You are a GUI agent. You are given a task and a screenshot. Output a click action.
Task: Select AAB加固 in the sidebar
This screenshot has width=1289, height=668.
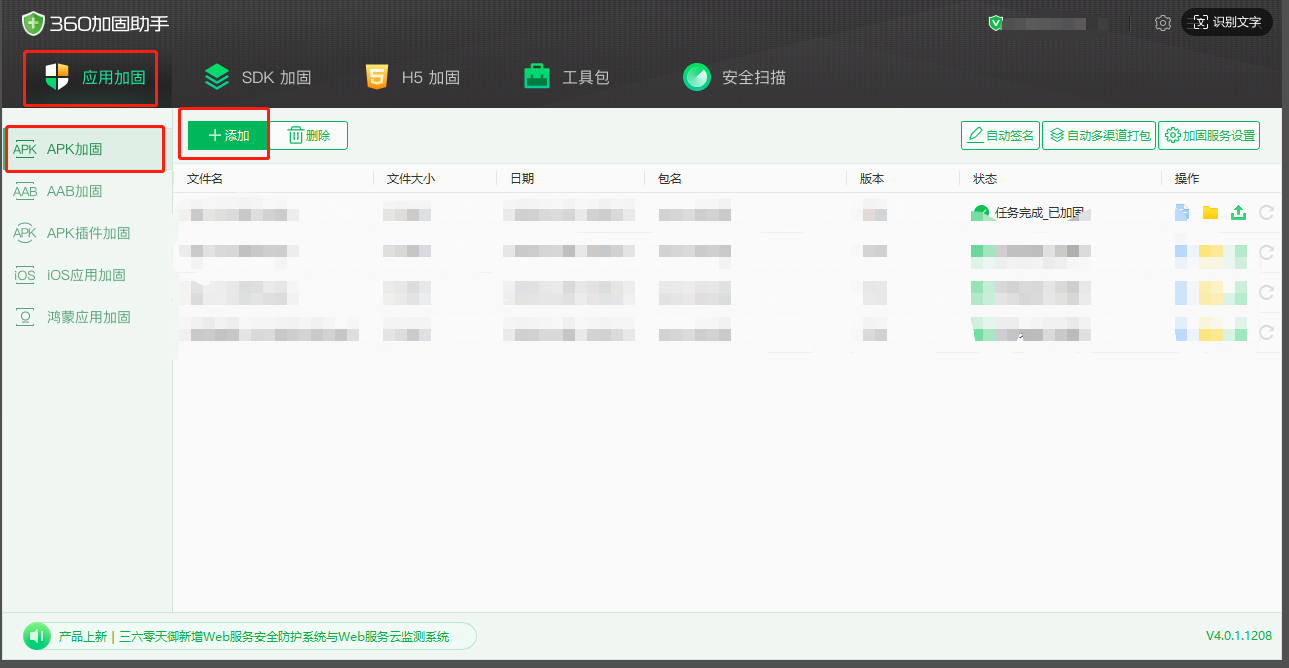pyautogui.click(x=86, y=191)
